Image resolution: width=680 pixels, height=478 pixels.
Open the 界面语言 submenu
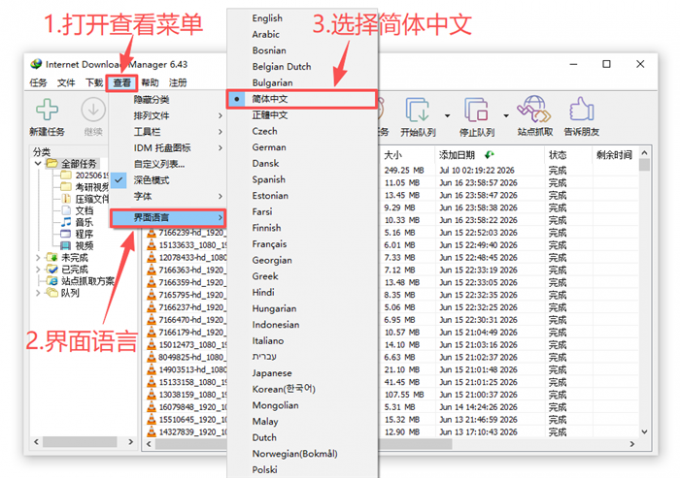coord(168,217)
